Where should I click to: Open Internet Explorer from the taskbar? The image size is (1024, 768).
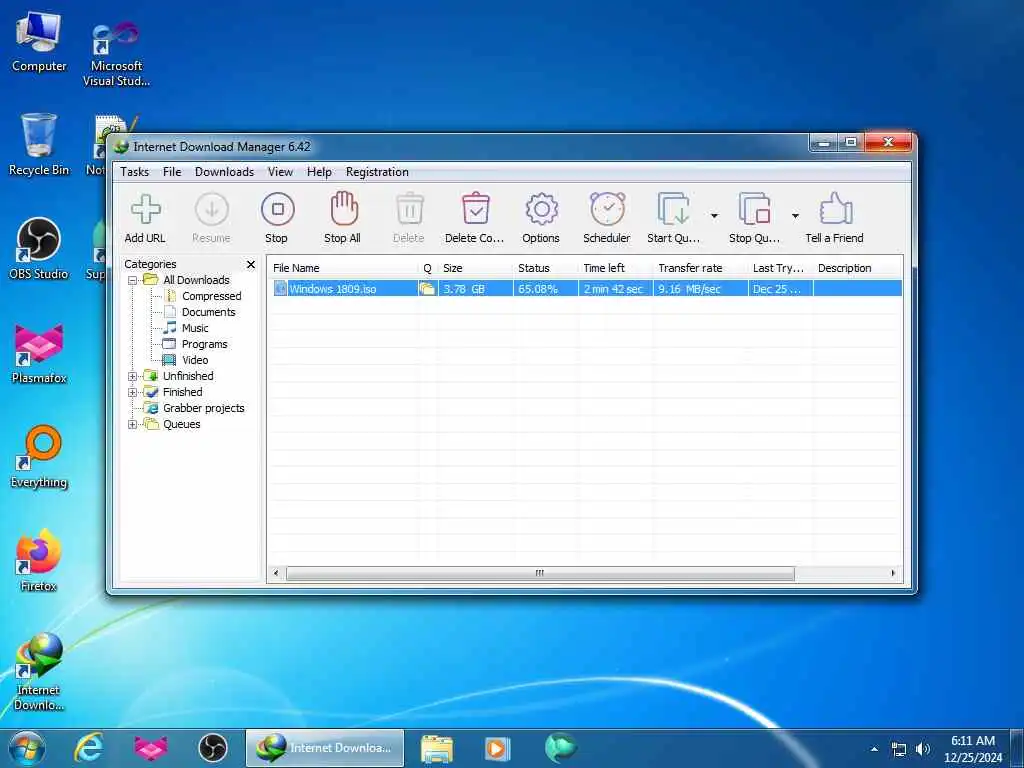(89, 748)
